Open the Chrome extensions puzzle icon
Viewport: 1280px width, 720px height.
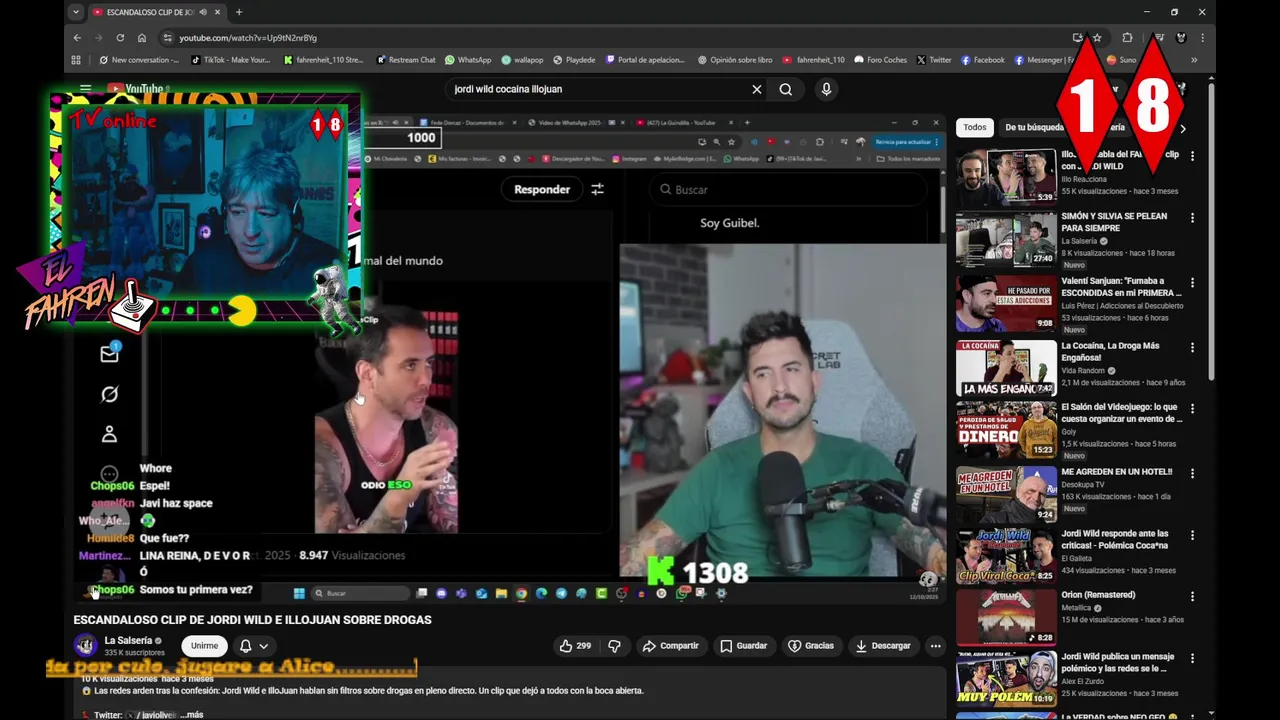1127,38
